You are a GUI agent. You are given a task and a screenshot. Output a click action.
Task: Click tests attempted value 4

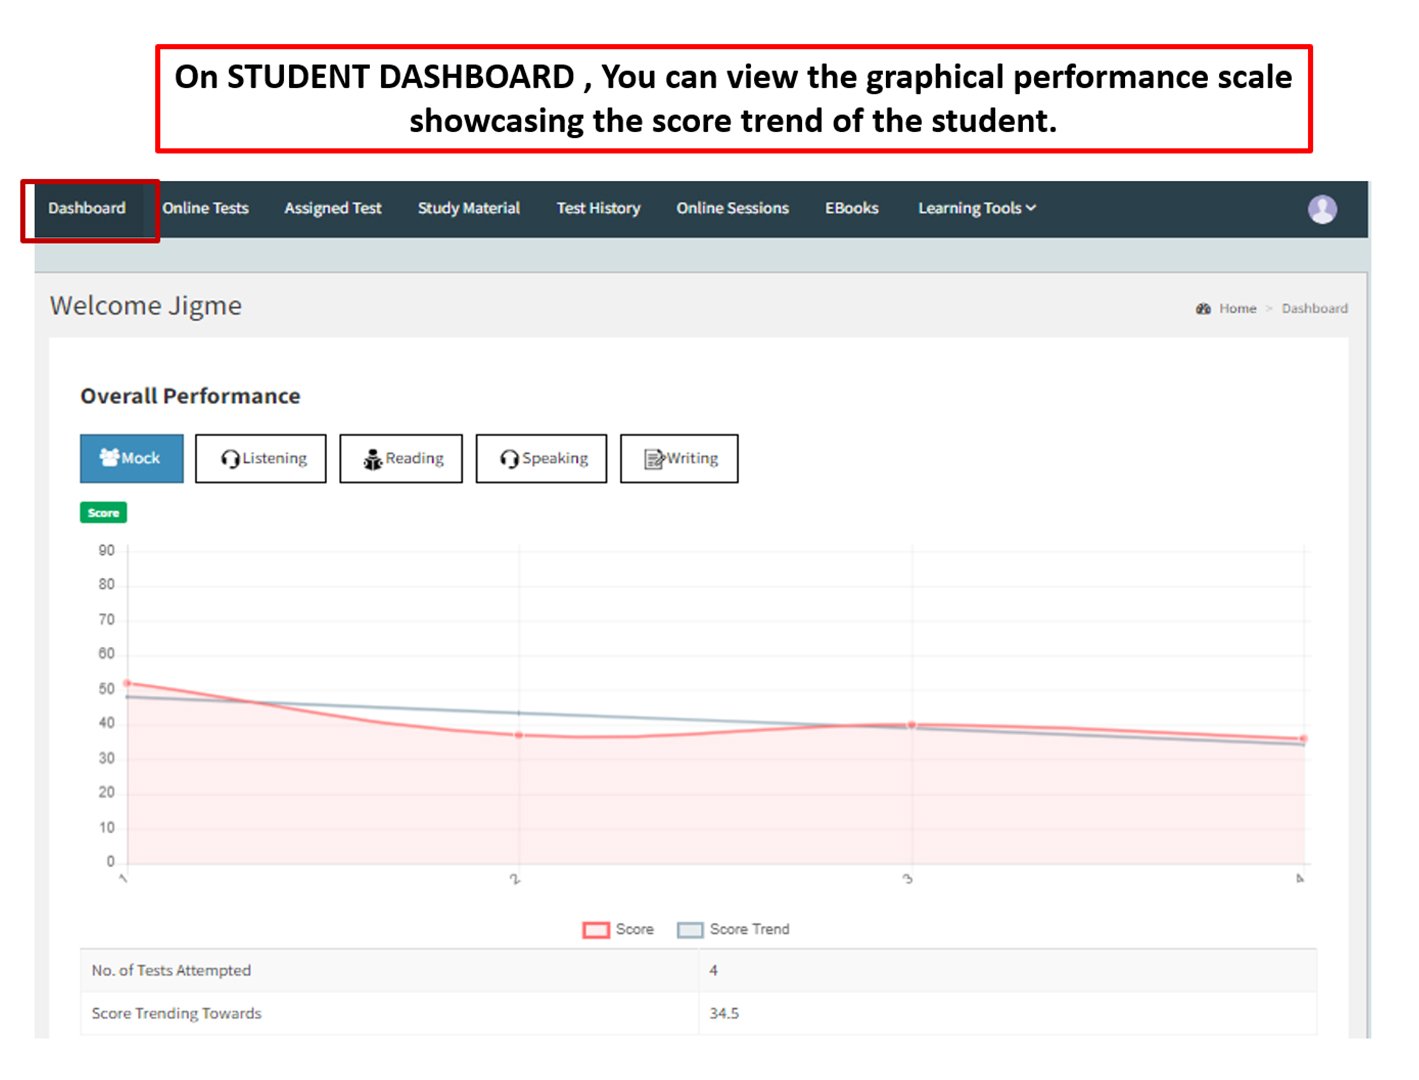714,971
